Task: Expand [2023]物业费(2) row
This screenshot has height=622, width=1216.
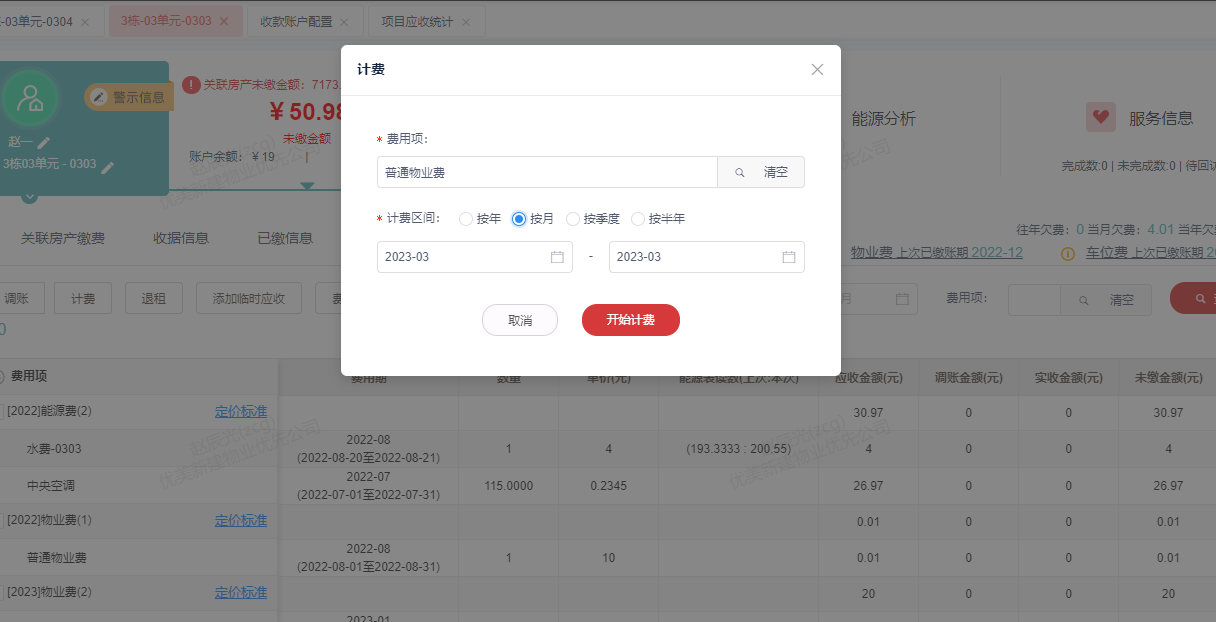Action: (x=49, y=592)
